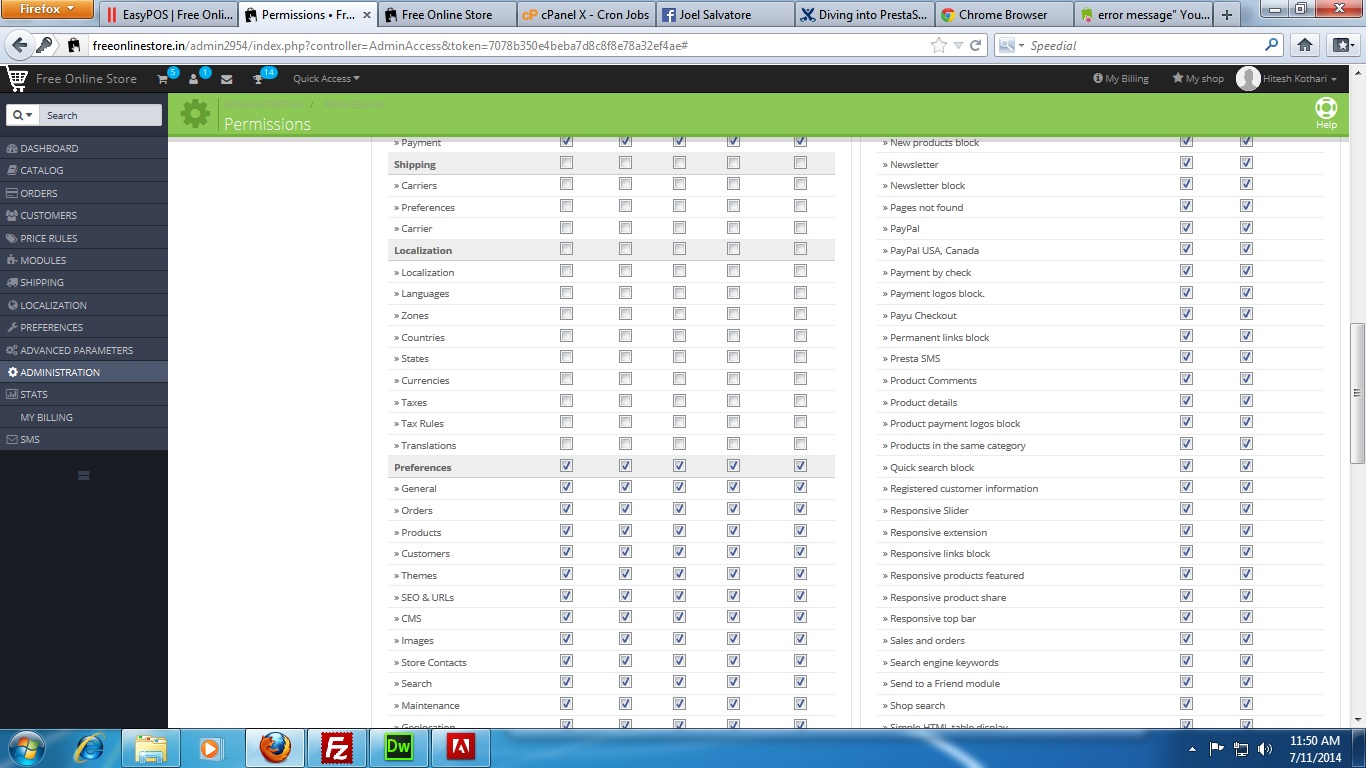Image resolution: width=1366 pixels, height=768 pixels.
Task: Click into the admin Search field
Action: 101,115
